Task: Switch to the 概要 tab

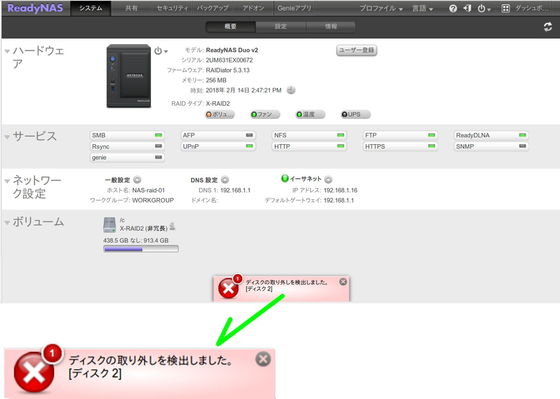Action: (231, 26)
